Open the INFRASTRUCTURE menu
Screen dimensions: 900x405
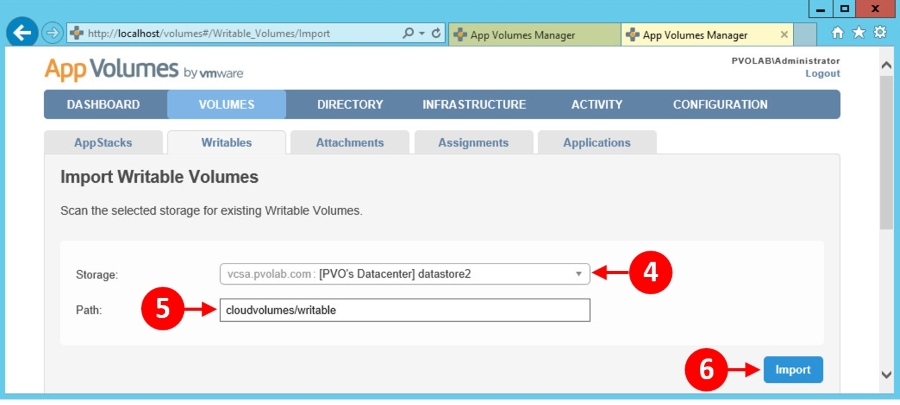click(474, 104)
